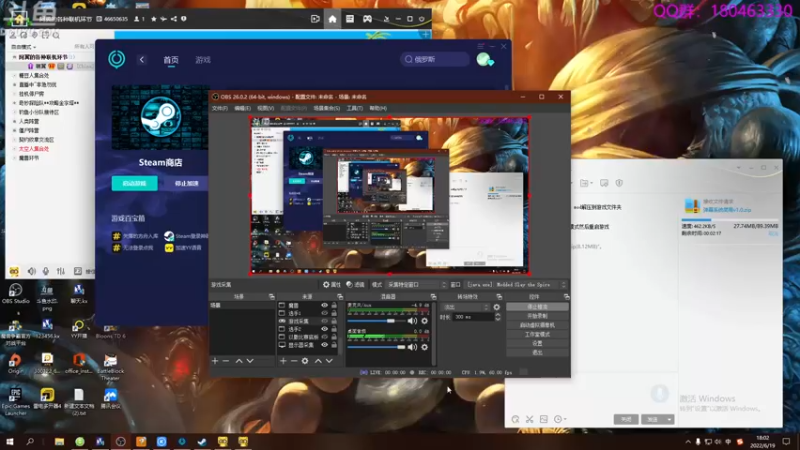This screenshot has width=800, height=450.
Task: Add a new source in OBS
Action: 283,361
